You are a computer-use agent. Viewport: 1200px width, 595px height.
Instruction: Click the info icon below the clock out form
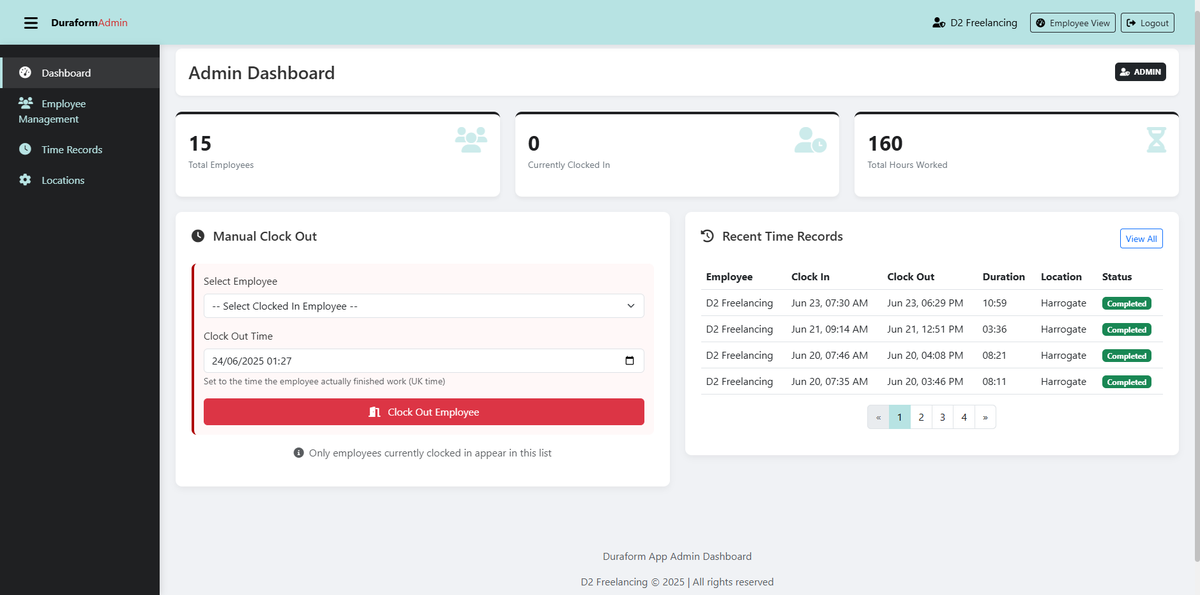298,453
